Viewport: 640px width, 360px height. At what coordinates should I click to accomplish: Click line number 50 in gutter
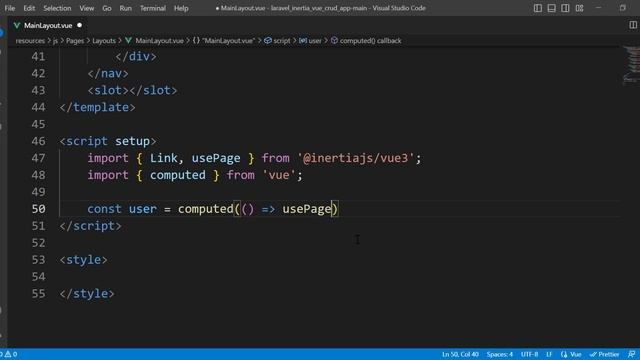point(38,209)
